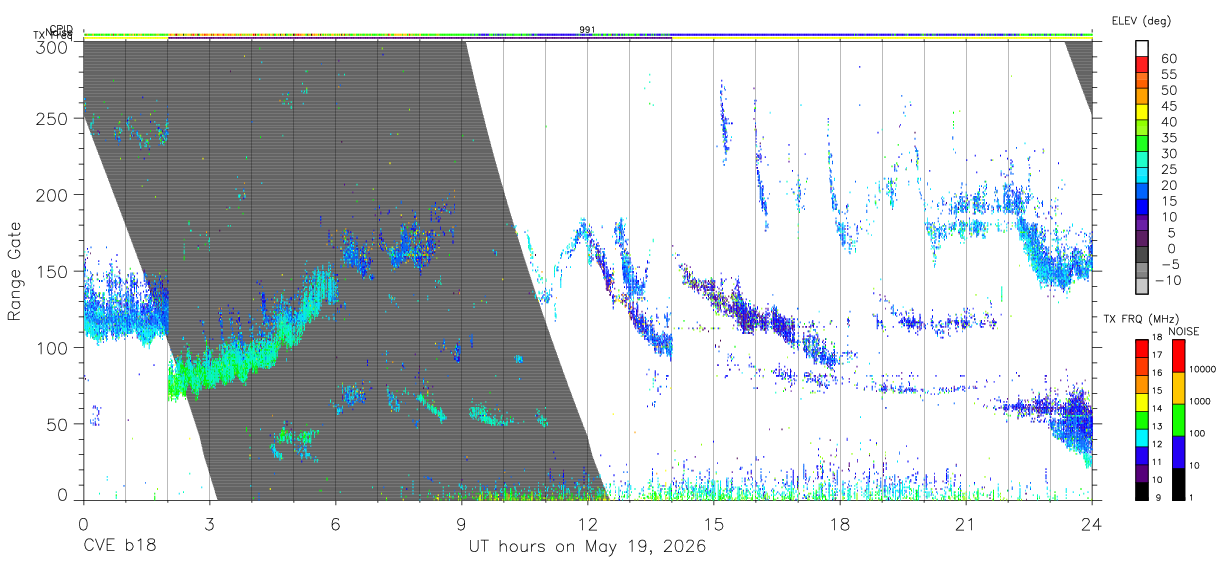Click the 15 hour tick on UT axis
The height and width of the screenshot is (567, 1228).
tap(714, 524)
